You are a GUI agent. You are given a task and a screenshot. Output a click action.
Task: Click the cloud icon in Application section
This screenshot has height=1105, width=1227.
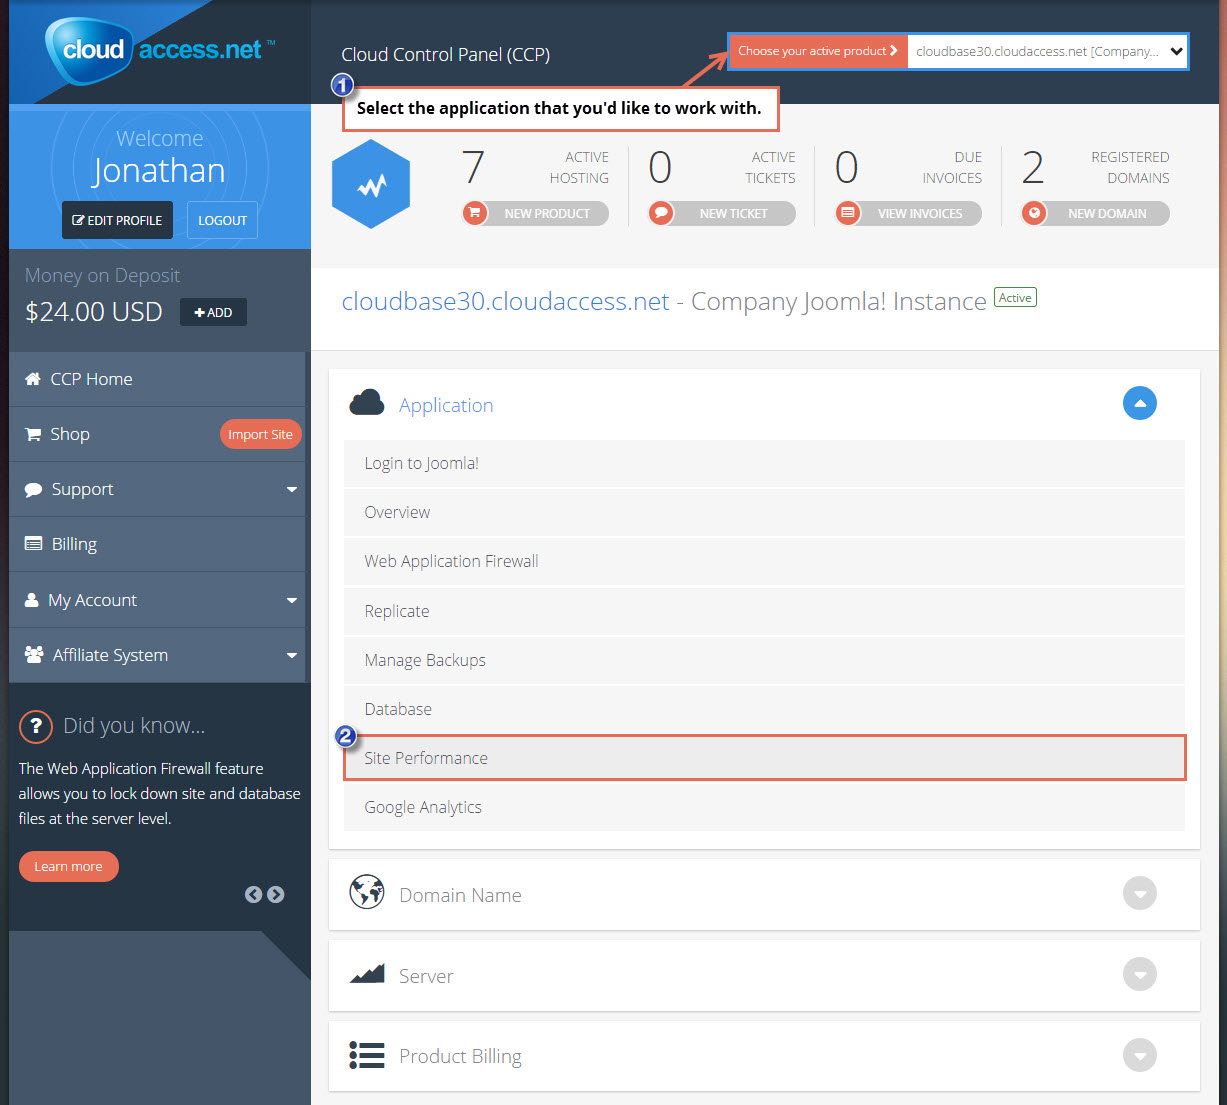pyautogui.click(x=367, y=403)
